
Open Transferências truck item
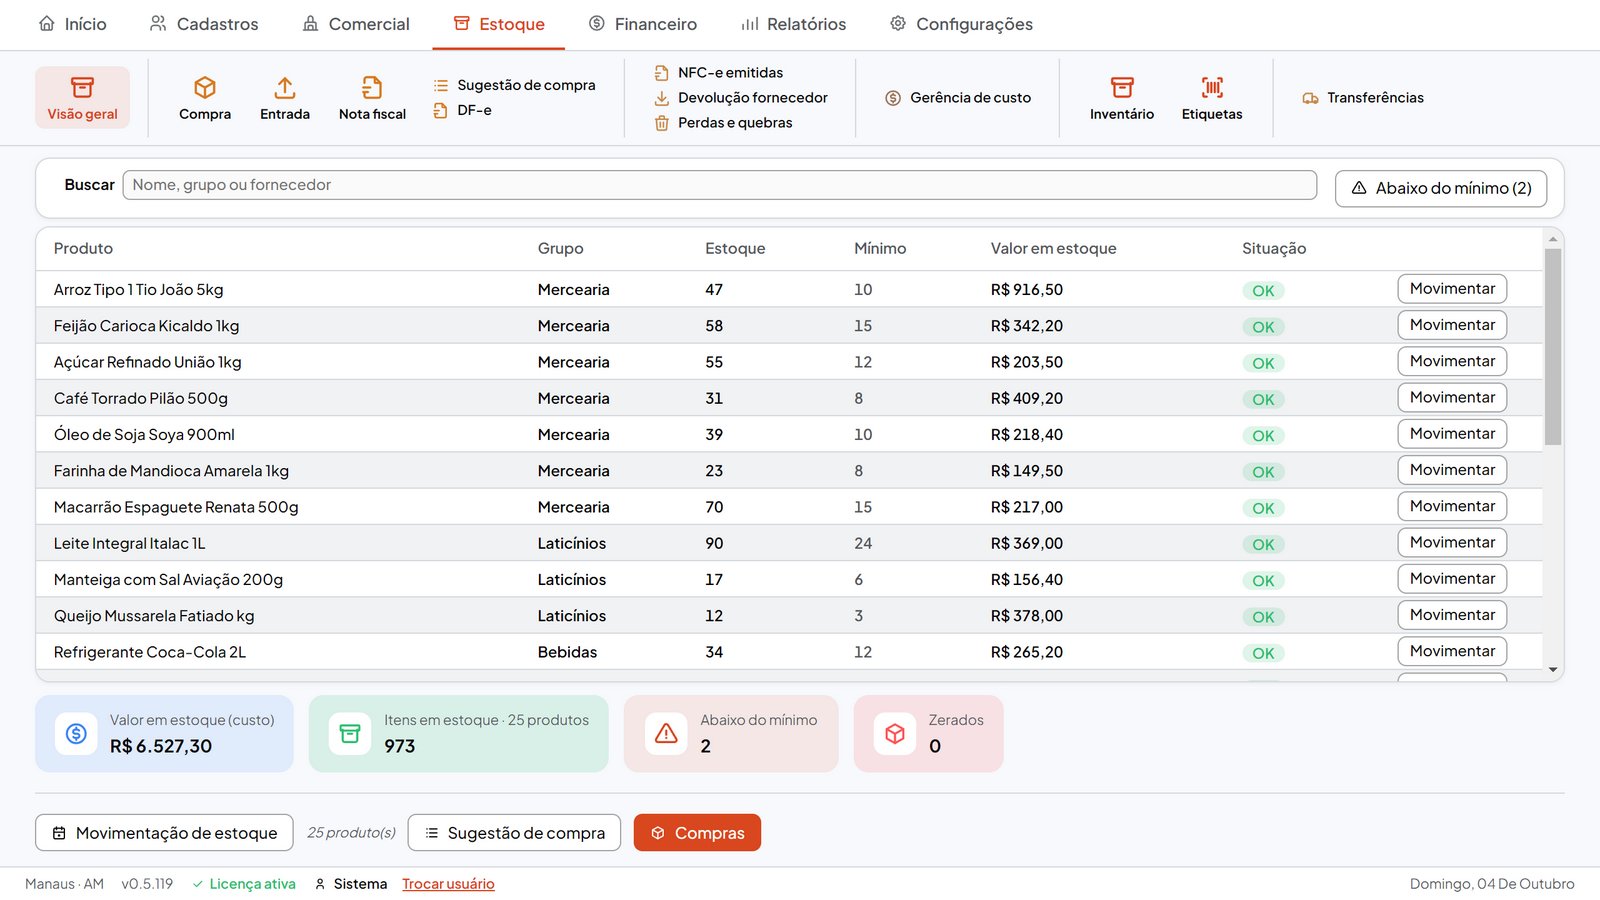pyautogui.click(x=1363, y=98)
